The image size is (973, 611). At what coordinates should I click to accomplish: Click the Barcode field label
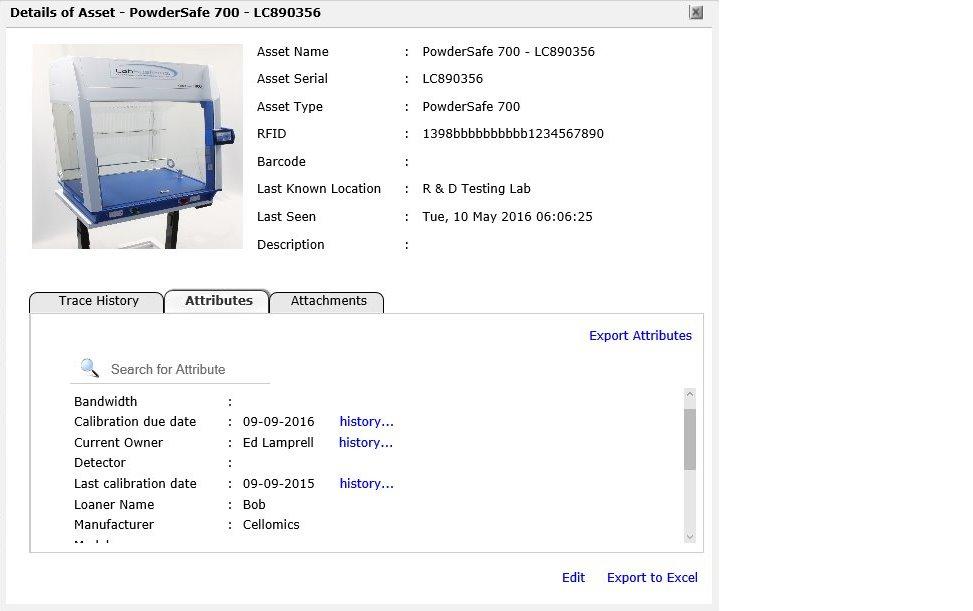pyautogui.click(x=281, y=162)
